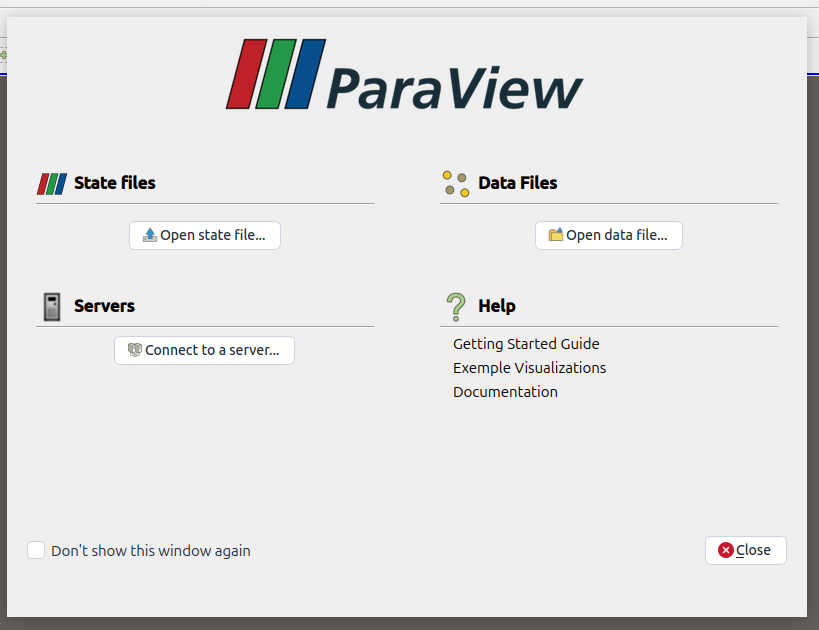Click the Servers tower icon
Screen dimensions: 819x630
pos(52,307)
